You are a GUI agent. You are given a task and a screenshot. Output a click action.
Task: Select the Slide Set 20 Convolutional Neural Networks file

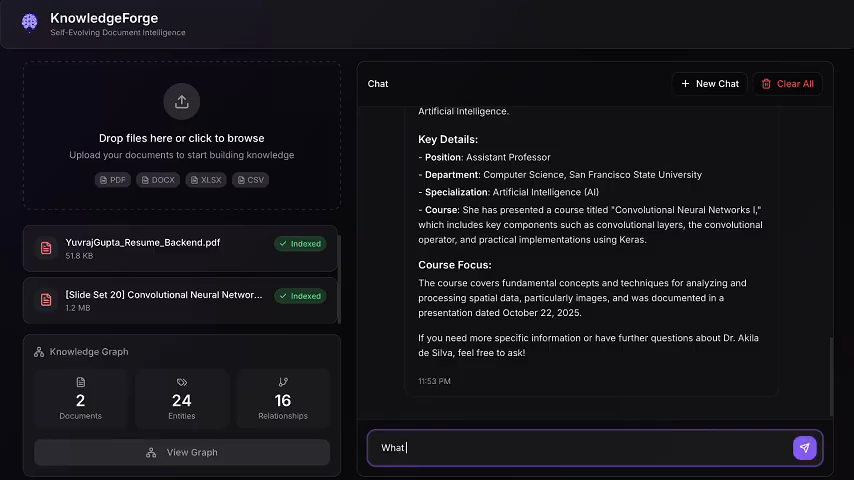(180, 301)
